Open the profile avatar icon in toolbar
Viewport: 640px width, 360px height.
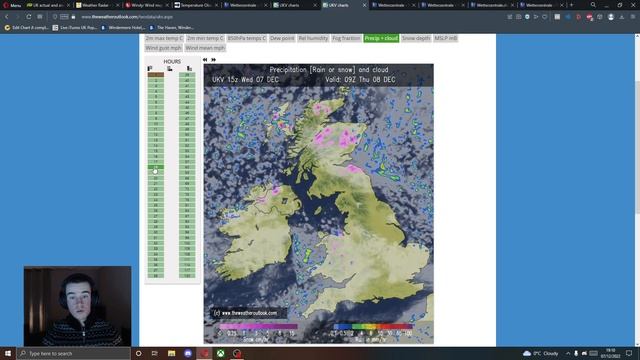(x=611, y=17)
